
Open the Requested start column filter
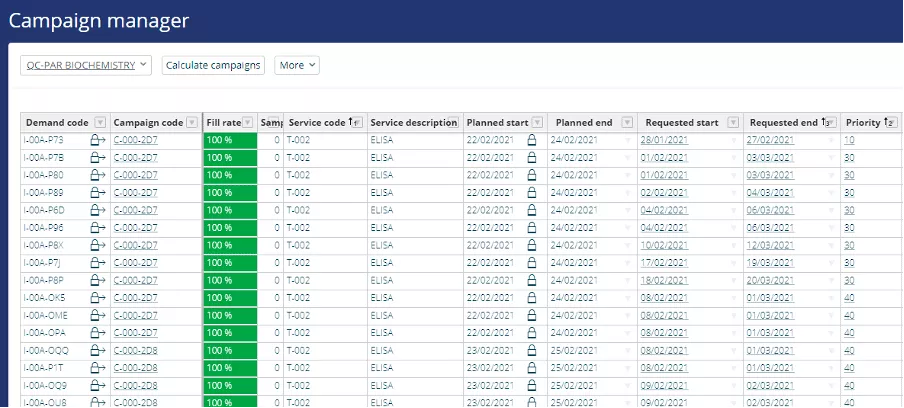733,123
